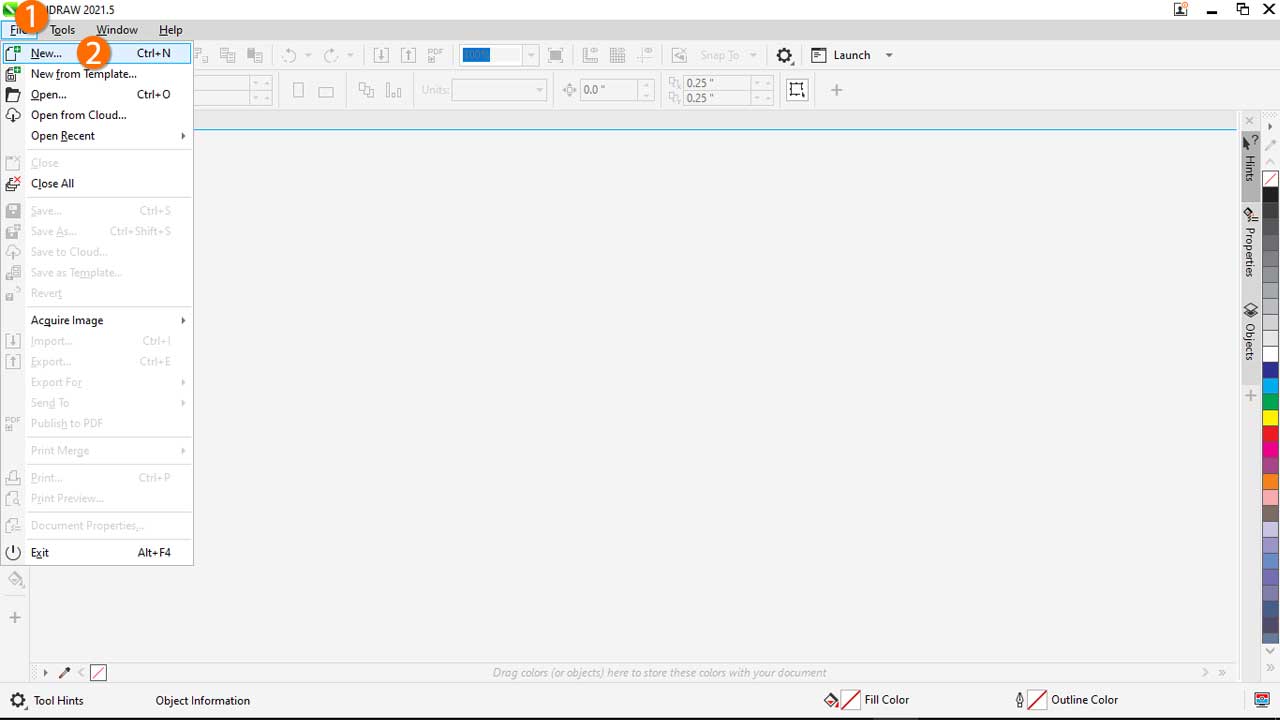1280x720 pixels.
Task: Click the Outline Color pen icon
Action: 1019,700
